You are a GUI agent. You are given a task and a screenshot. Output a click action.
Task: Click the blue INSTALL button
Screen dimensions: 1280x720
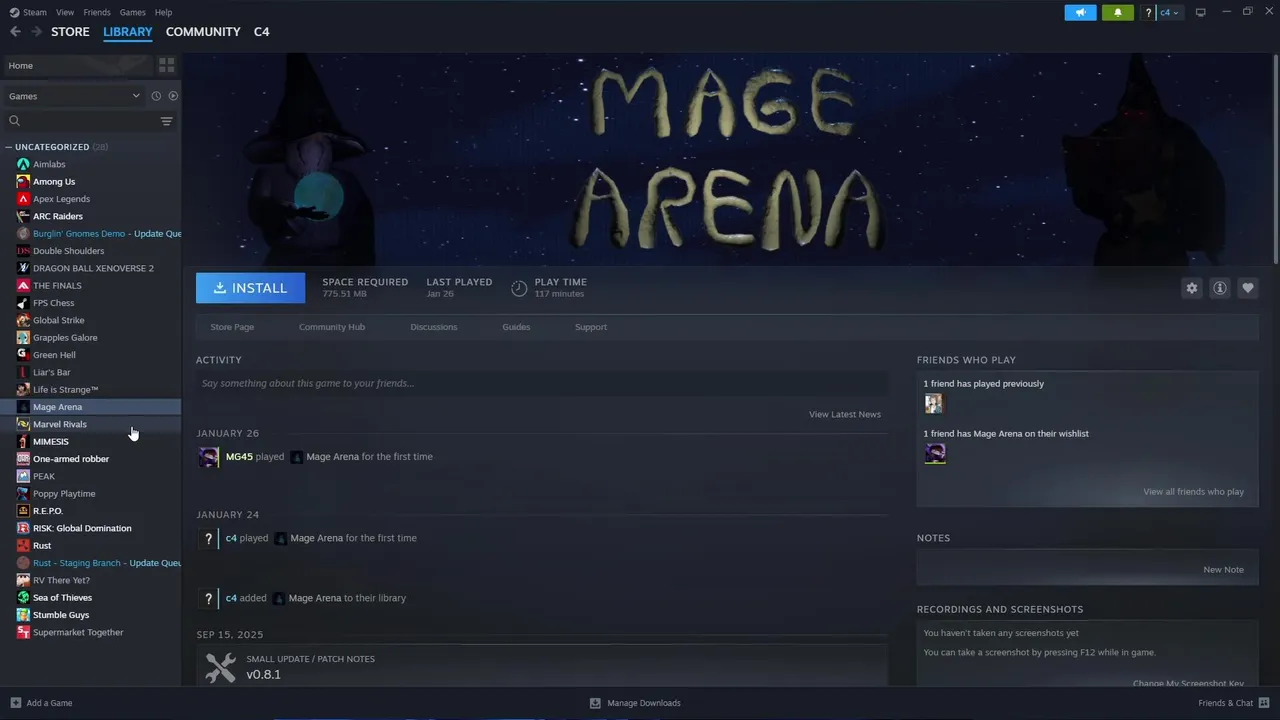250,288
